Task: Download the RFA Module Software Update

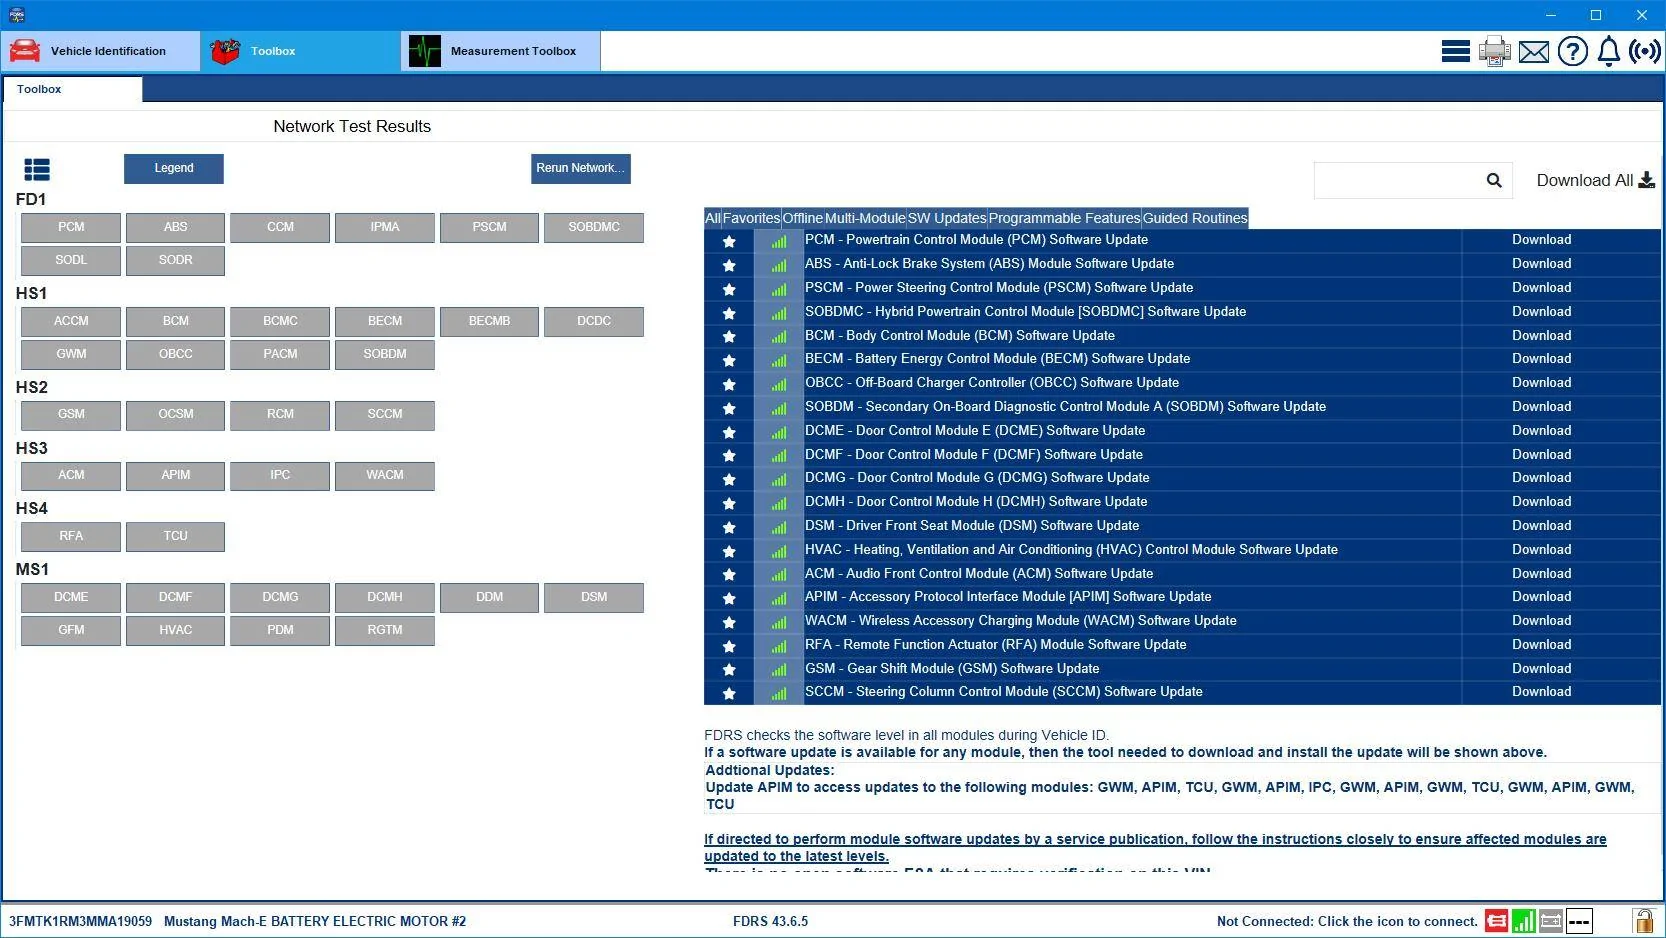Action: (1541, 645)
